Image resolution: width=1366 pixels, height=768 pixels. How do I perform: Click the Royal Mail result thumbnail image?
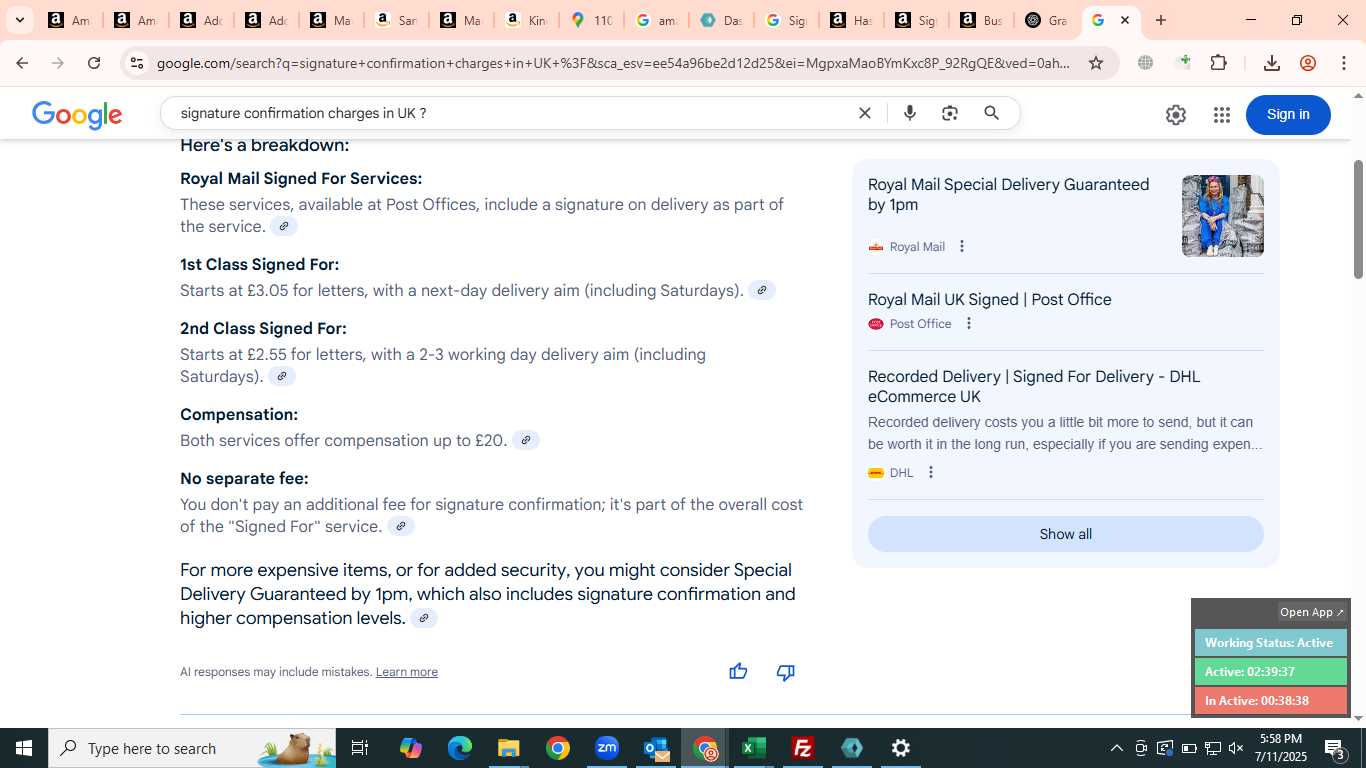click(1223, 216)
